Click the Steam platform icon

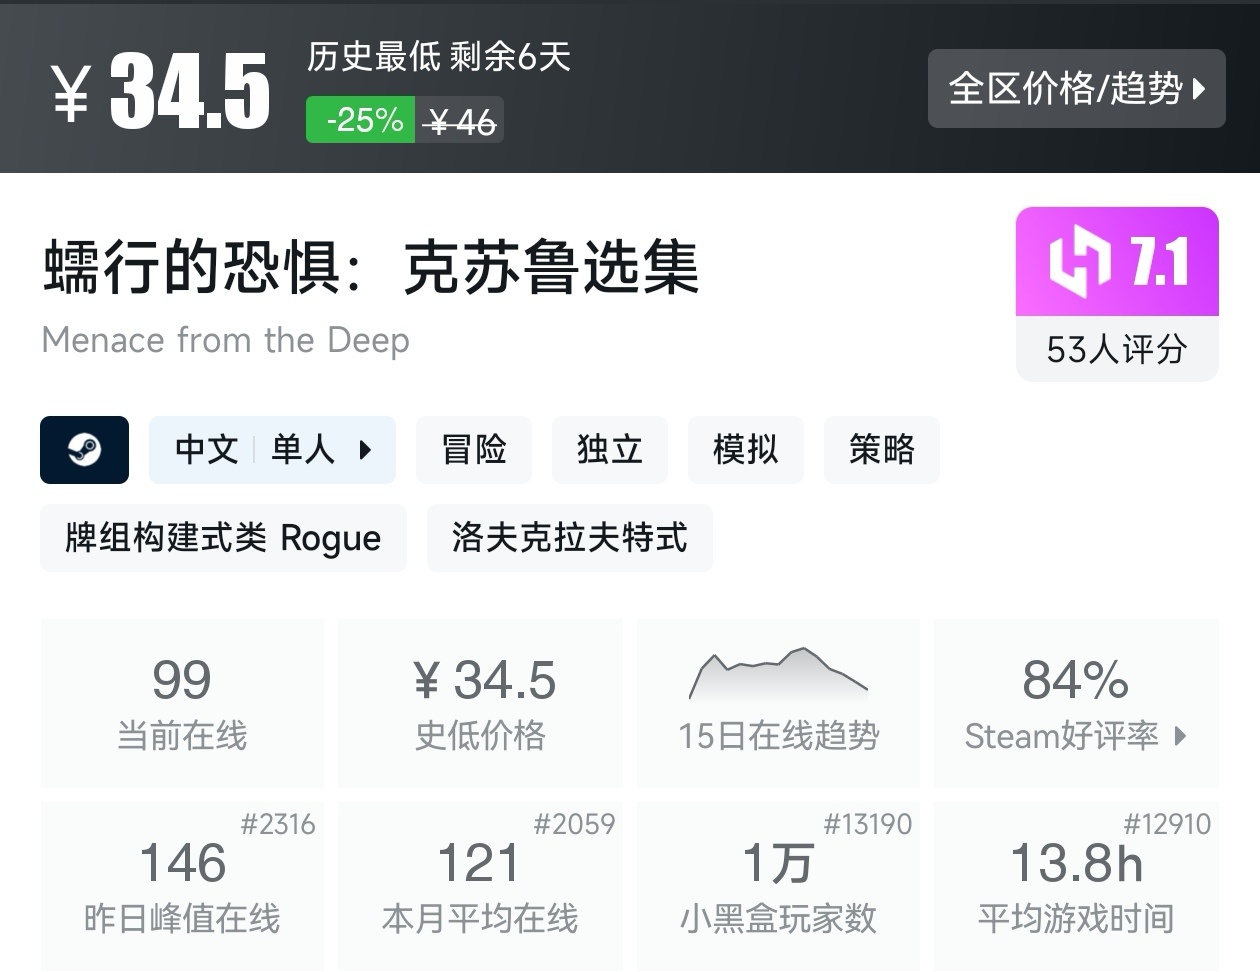pyautogui.click(x=84, y=450)
